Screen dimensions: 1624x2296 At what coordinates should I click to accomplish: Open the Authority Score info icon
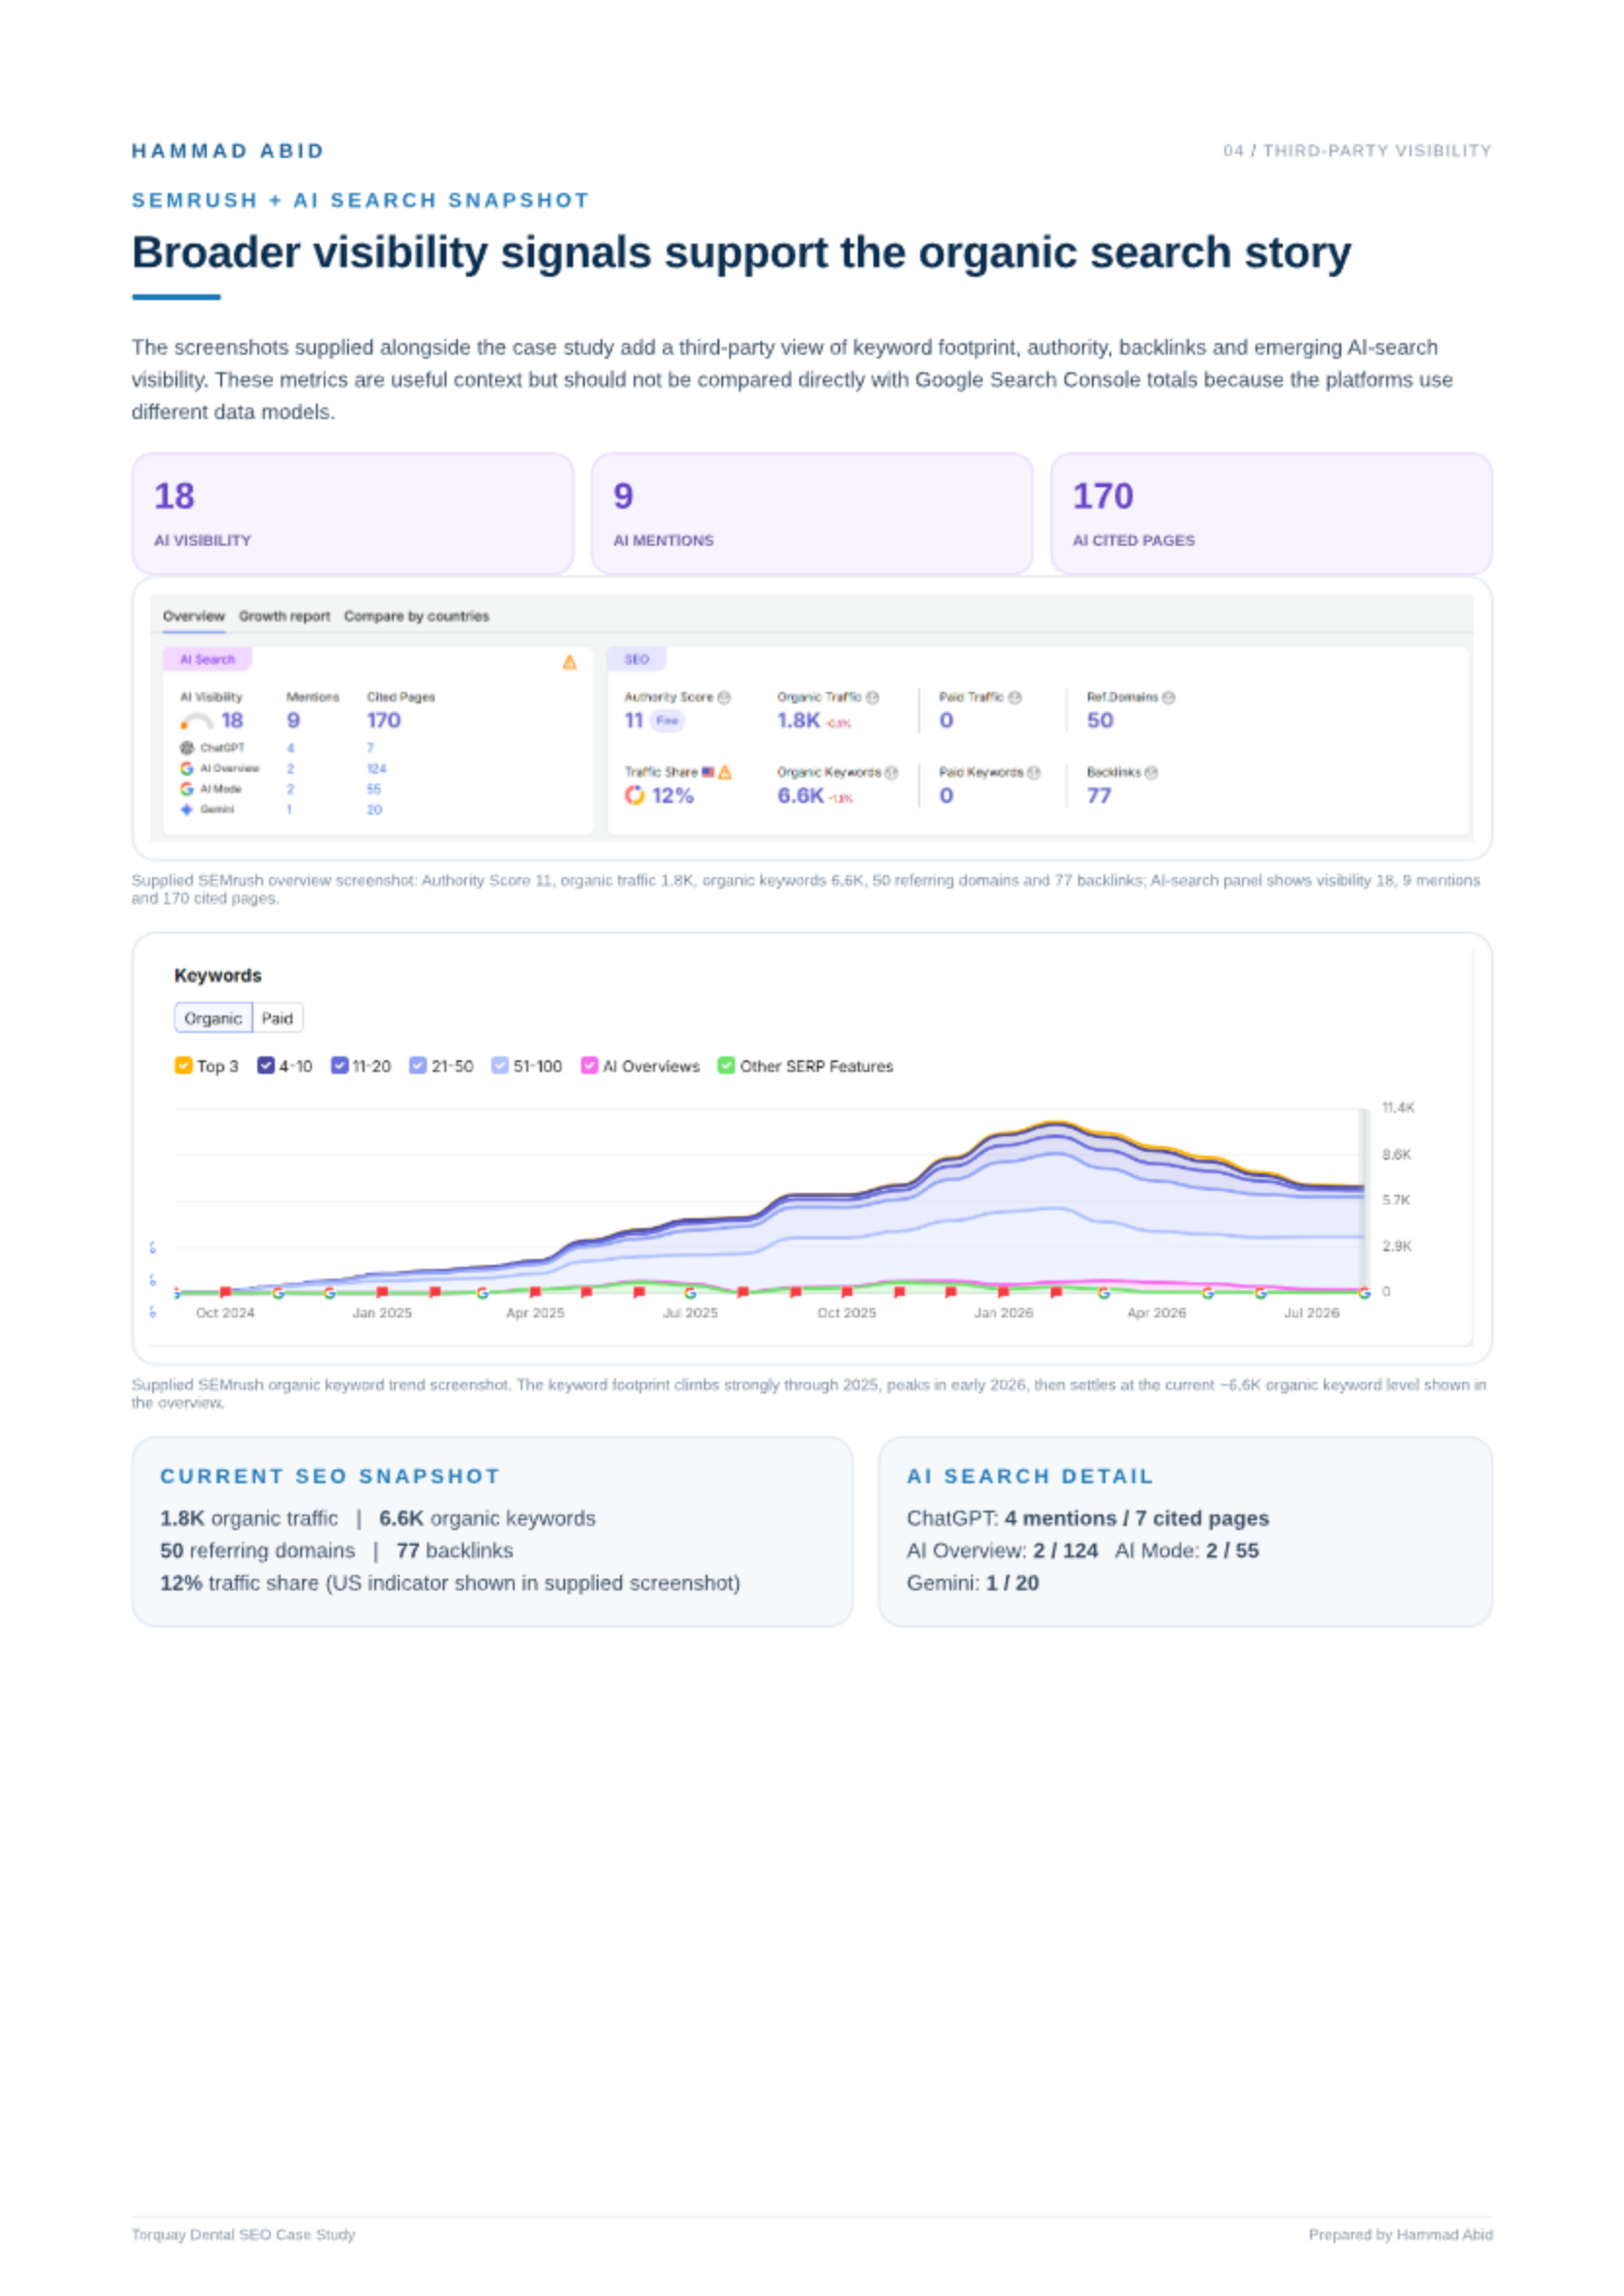coord(724,697)
